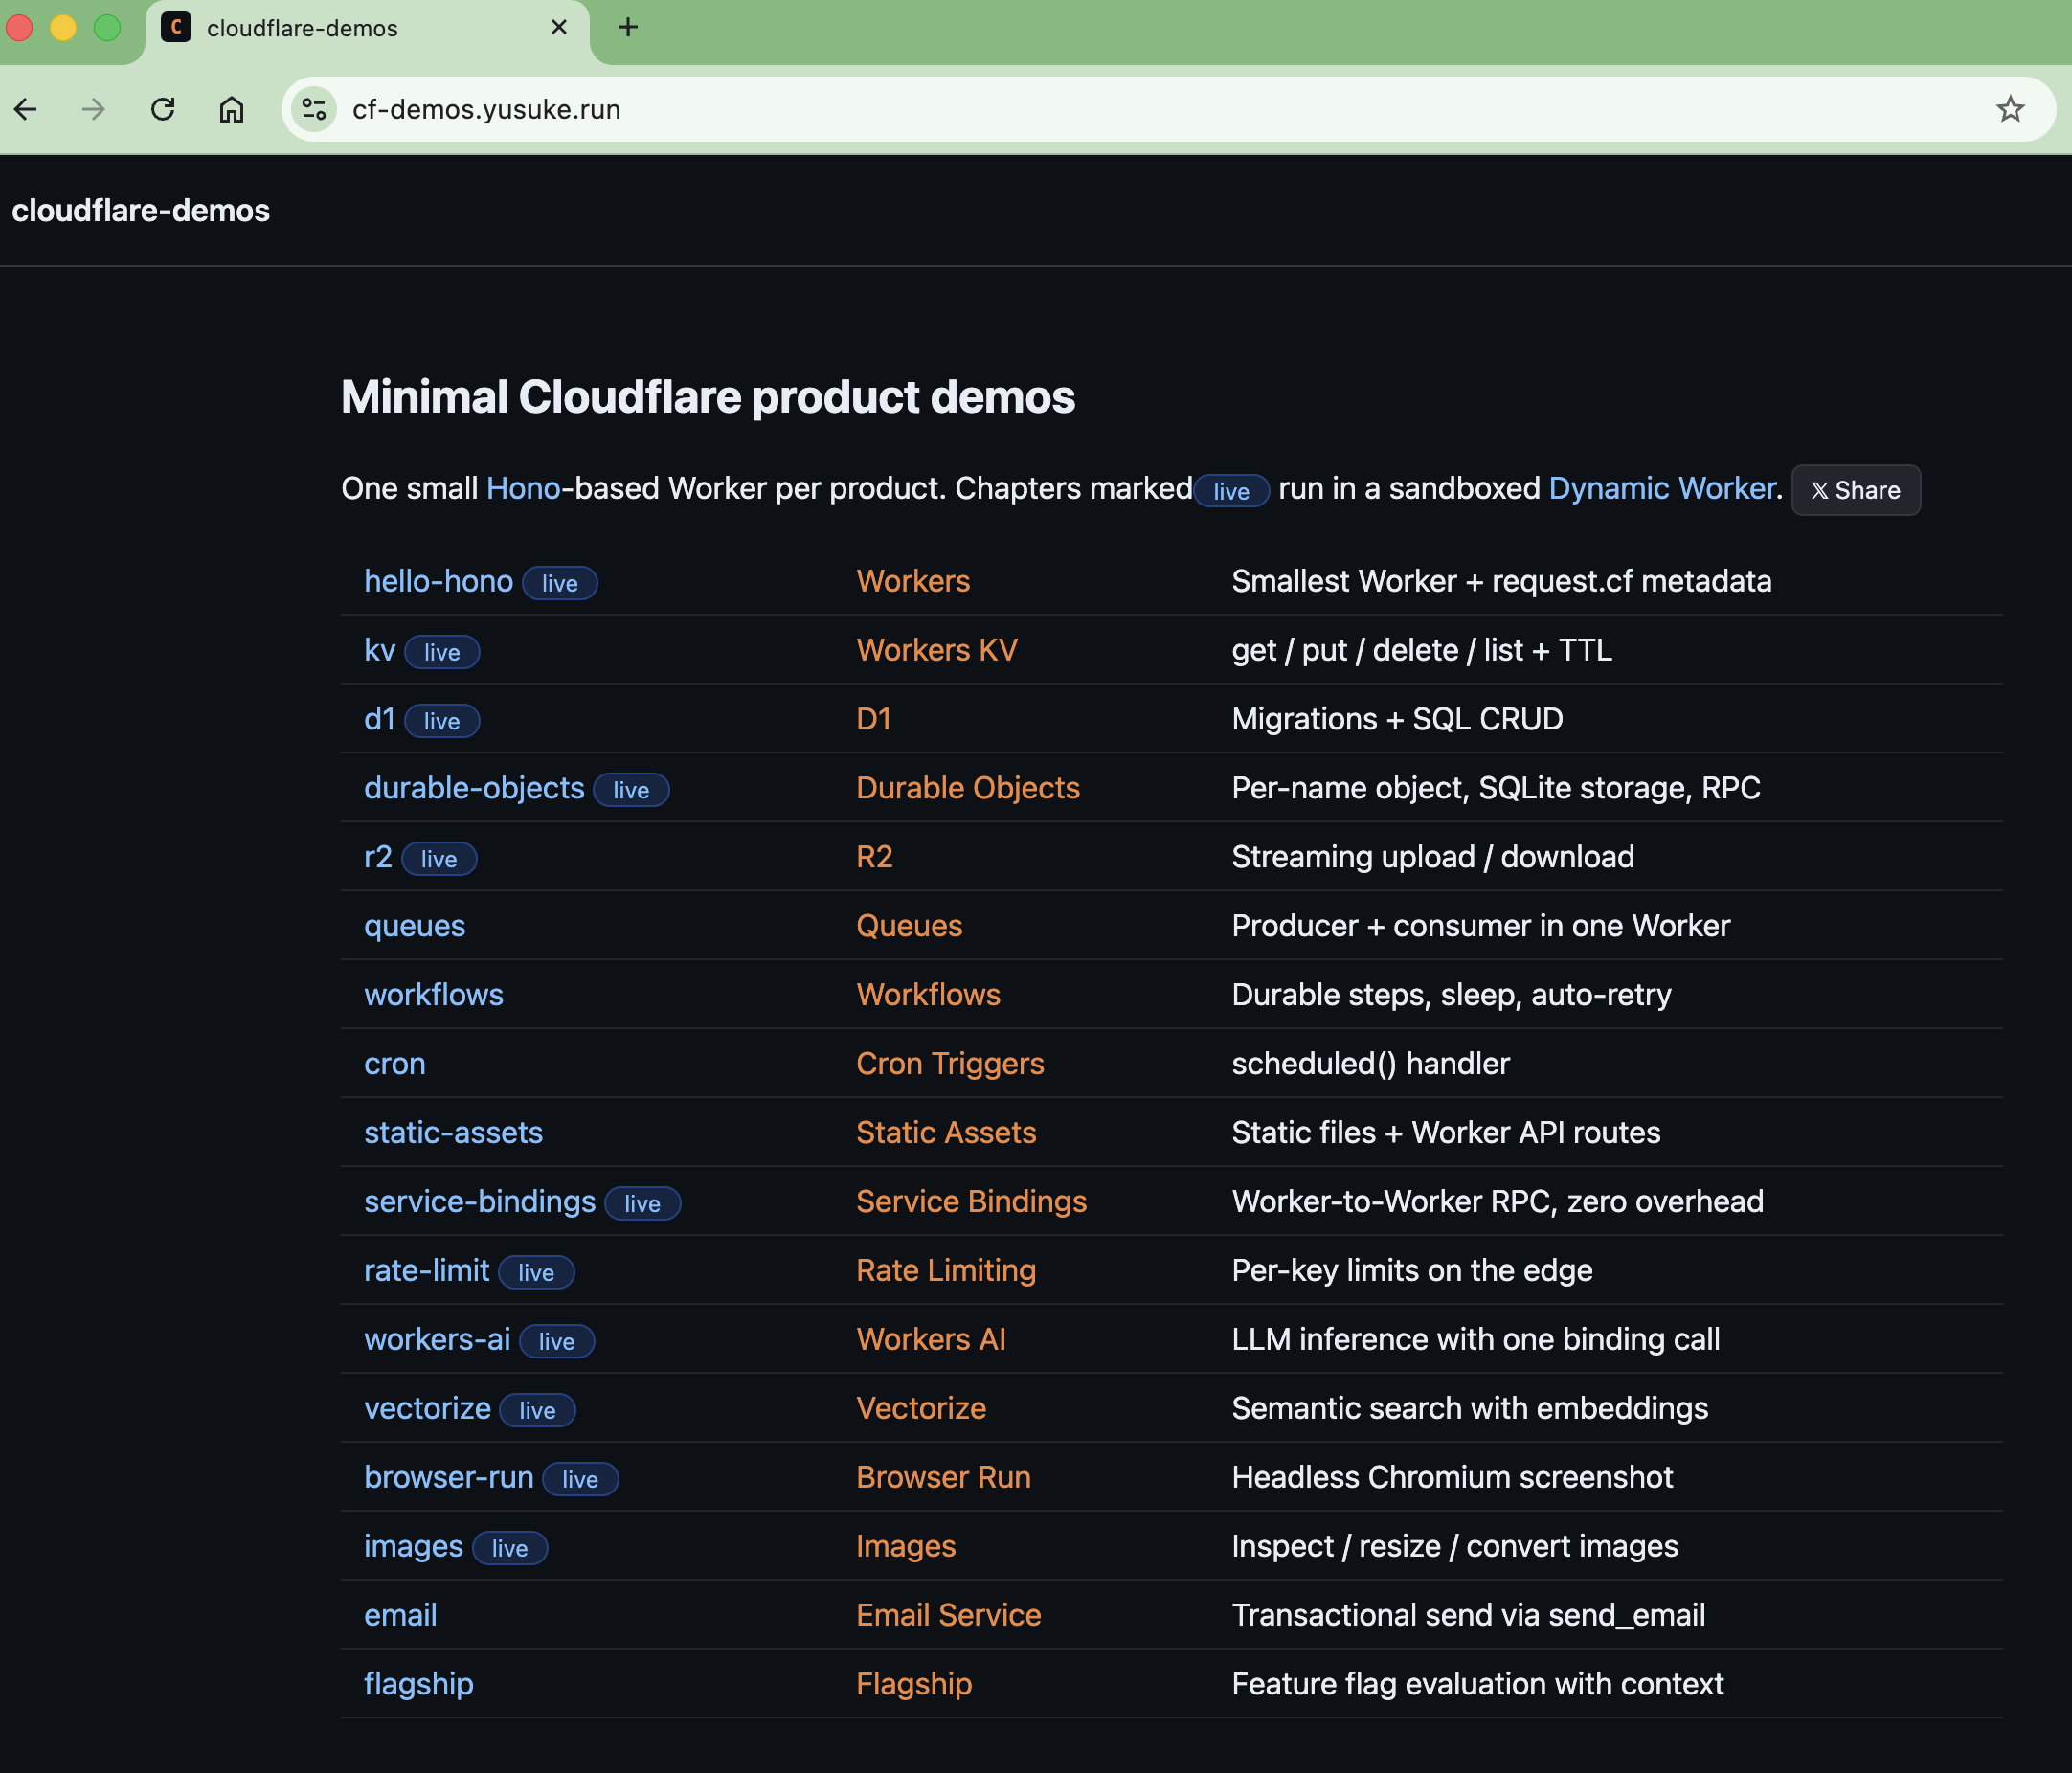Open the rate-limit demo
Viewport: 2072px width, 1773px height.
pos(427,1271)
